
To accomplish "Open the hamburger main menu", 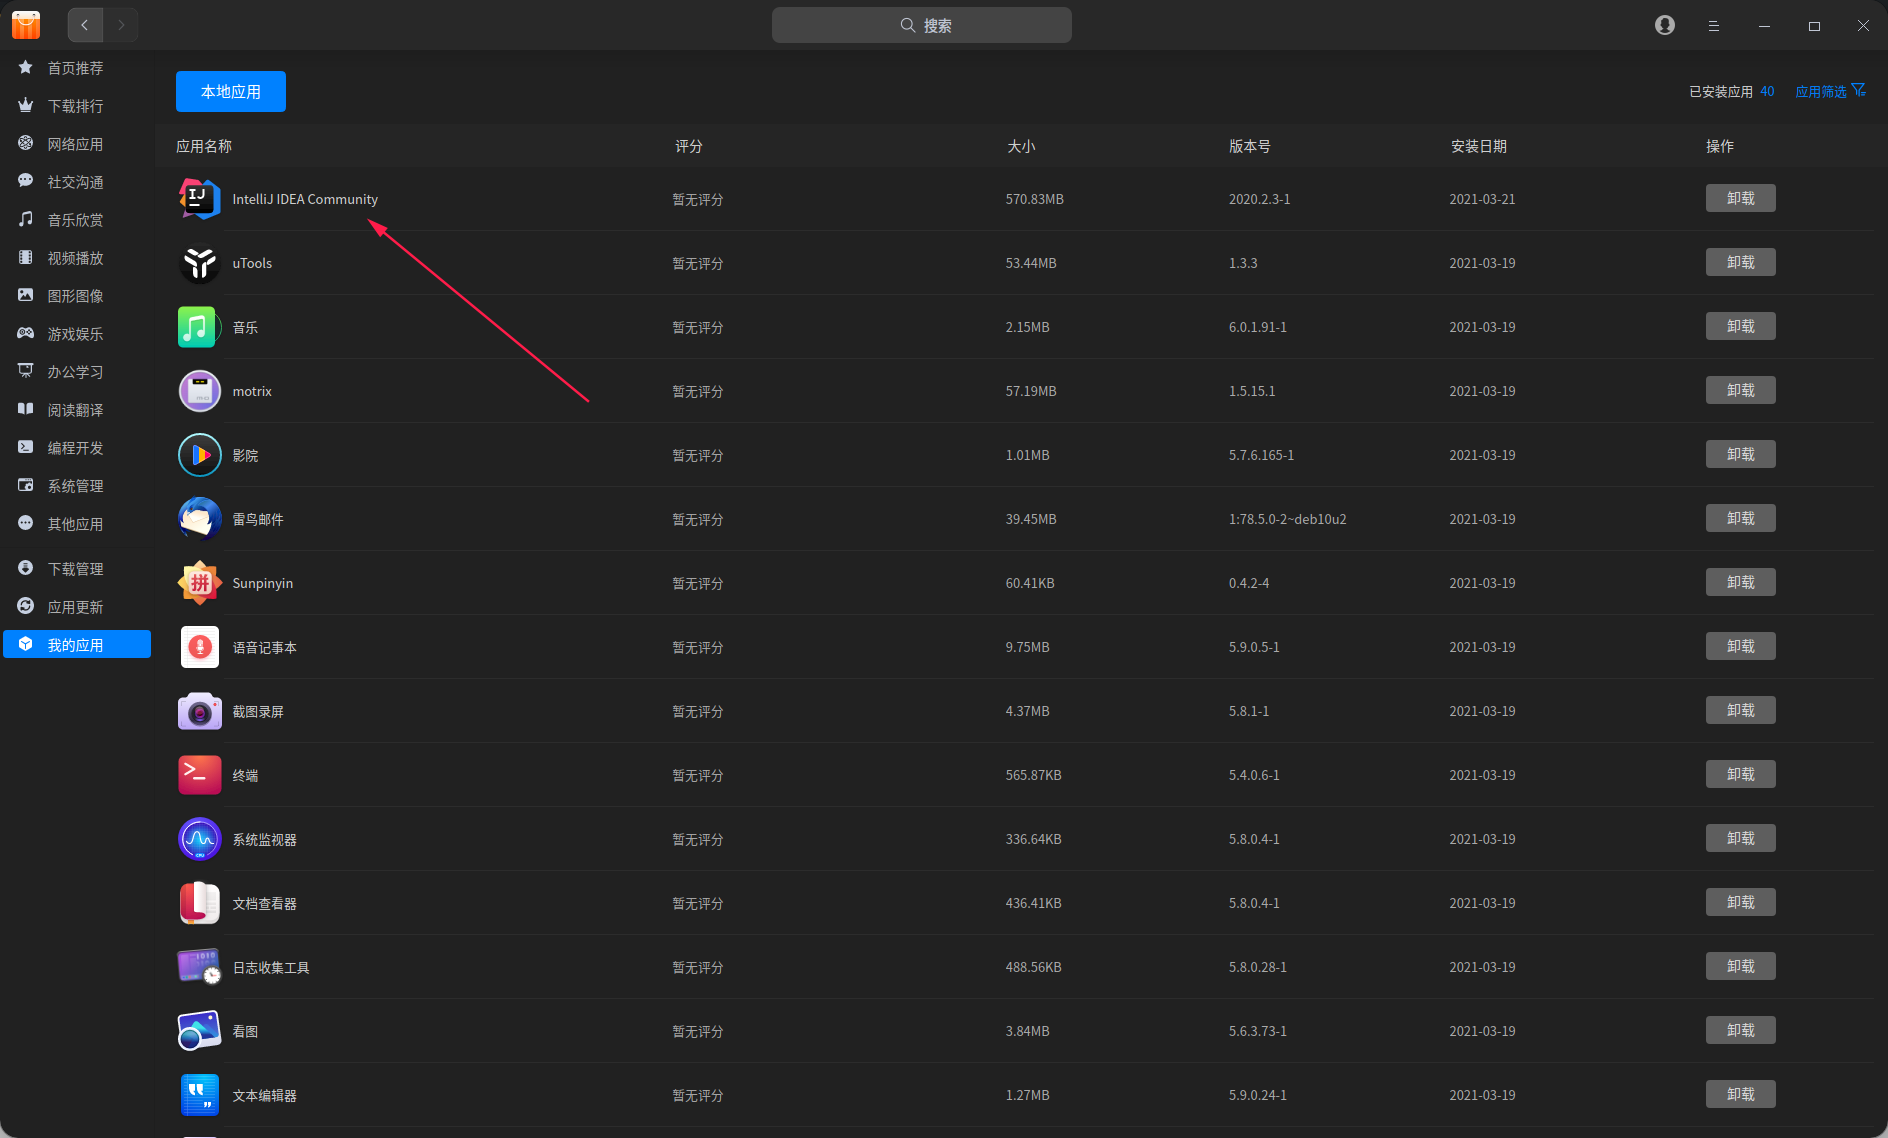I will pyautogui.click(x=1714, y=26).
